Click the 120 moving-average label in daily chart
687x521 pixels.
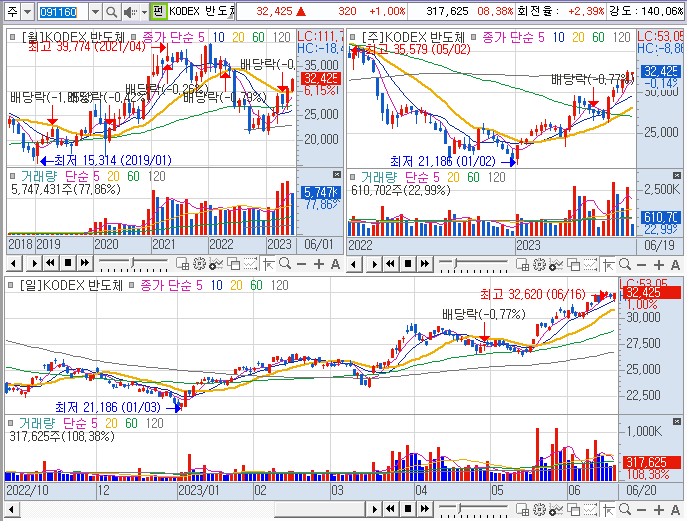pyautogui.click(x=280, y=286)
